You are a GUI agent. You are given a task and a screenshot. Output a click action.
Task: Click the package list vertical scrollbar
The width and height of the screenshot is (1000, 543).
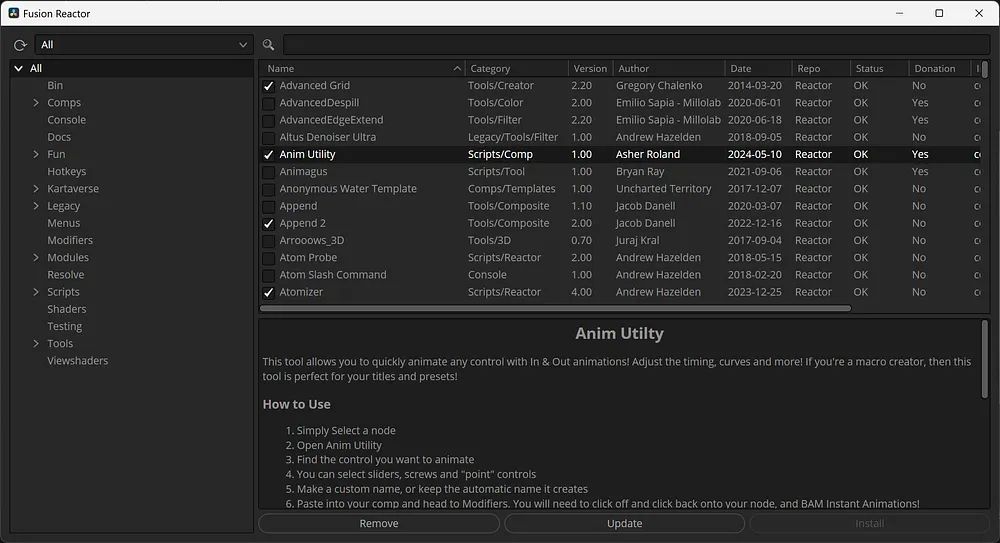[985, 70]
